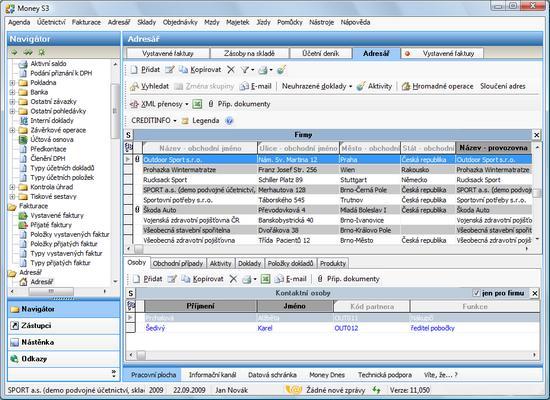Image resolution: width=550 pixels, height=400 pixels.
Task: Click the S button of the Firmy list
Action: point(129,135)
